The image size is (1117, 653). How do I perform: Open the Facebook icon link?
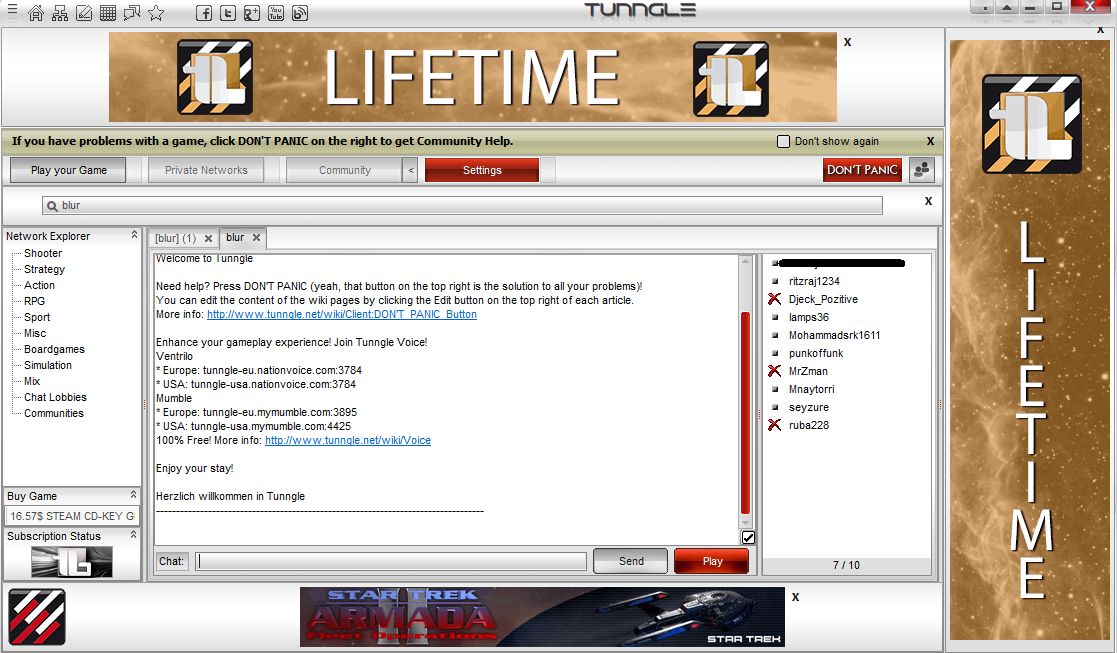point(204,13)
